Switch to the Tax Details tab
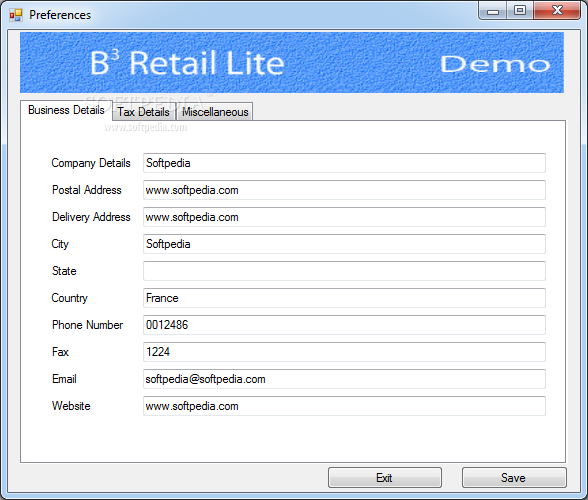This screenshot has height=500, width=588. (x=144, y=112)
